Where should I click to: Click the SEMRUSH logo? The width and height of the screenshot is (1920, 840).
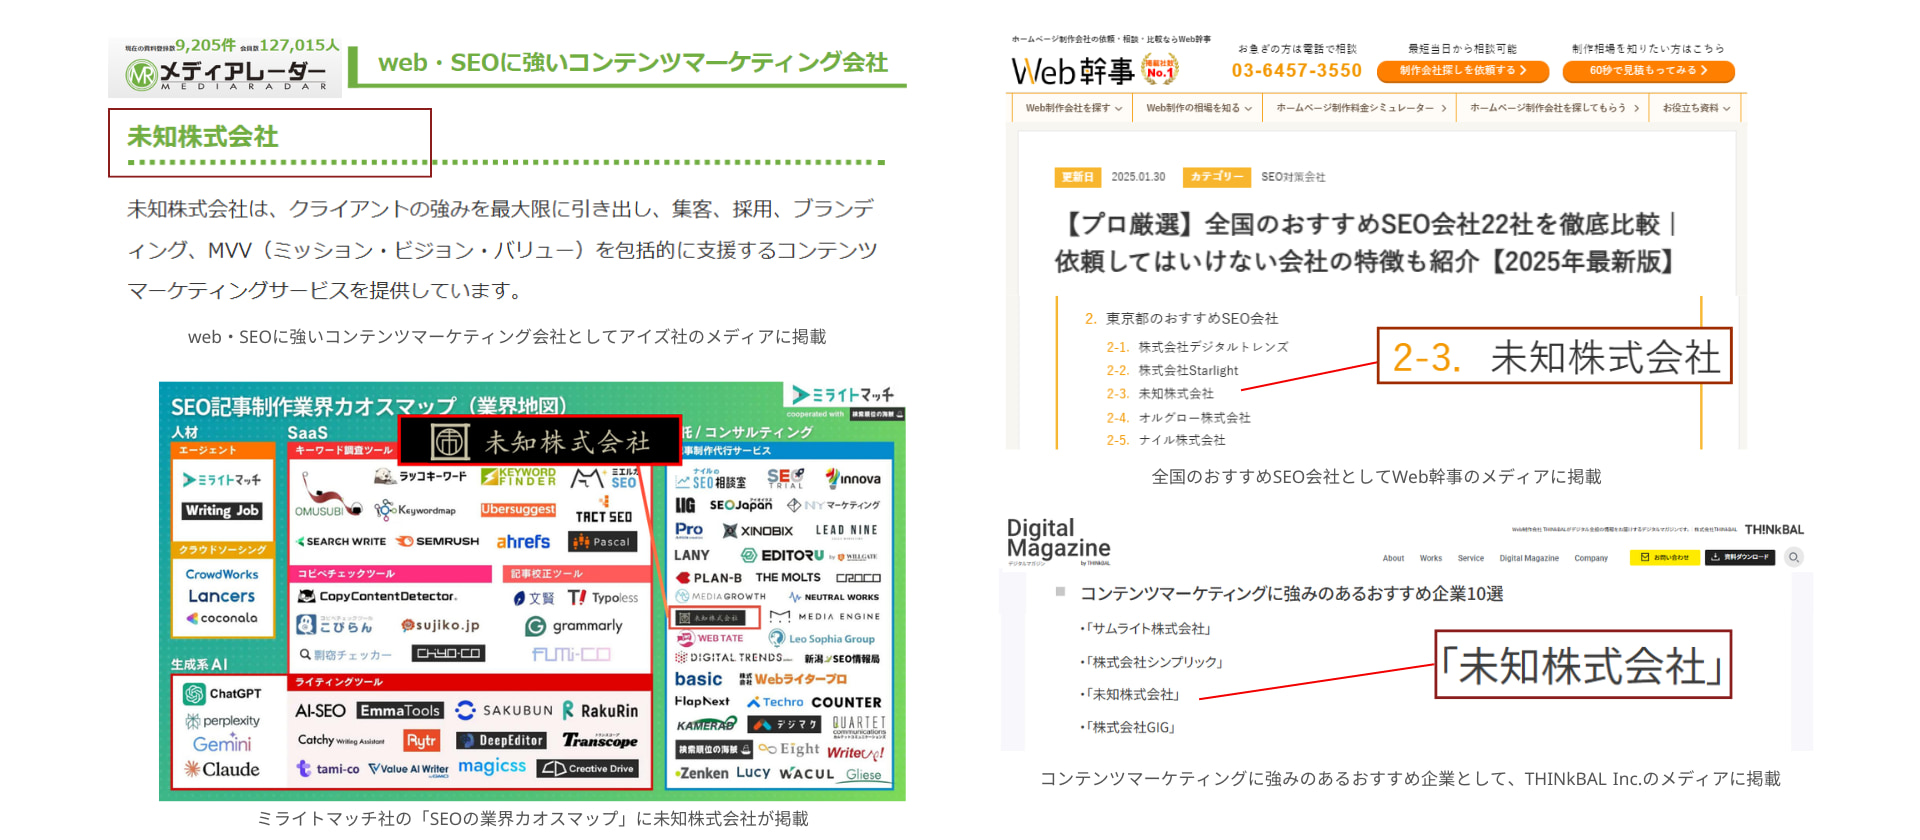point(438,541)
